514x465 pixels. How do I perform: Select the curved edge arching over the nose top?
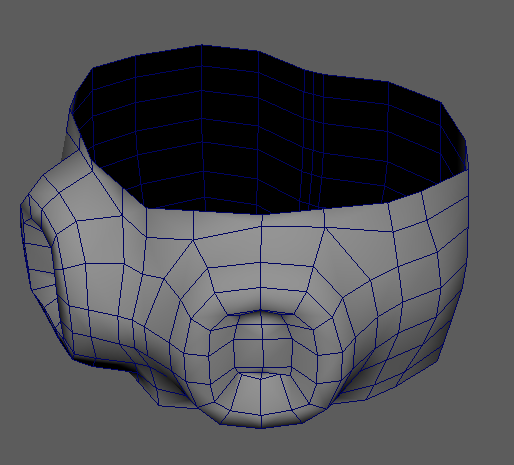261,312
